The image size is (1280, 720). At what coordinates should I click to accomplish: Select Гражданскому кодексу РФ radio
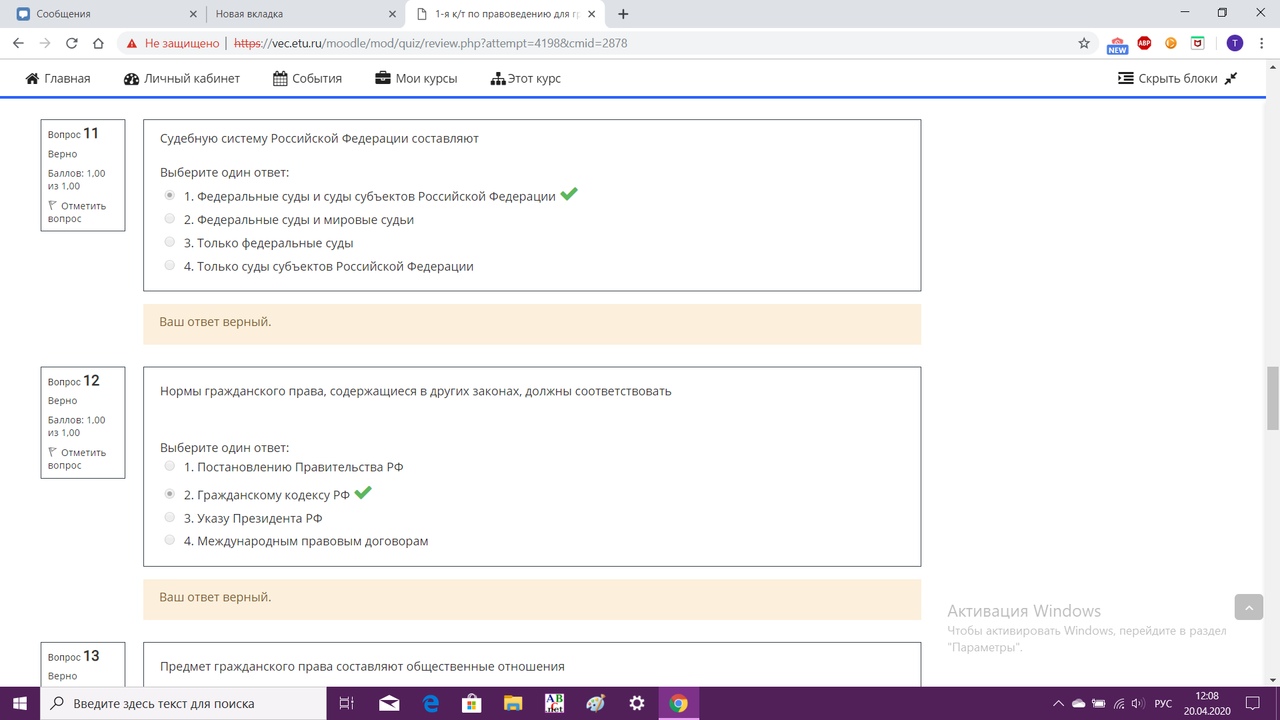click(169, 493)
